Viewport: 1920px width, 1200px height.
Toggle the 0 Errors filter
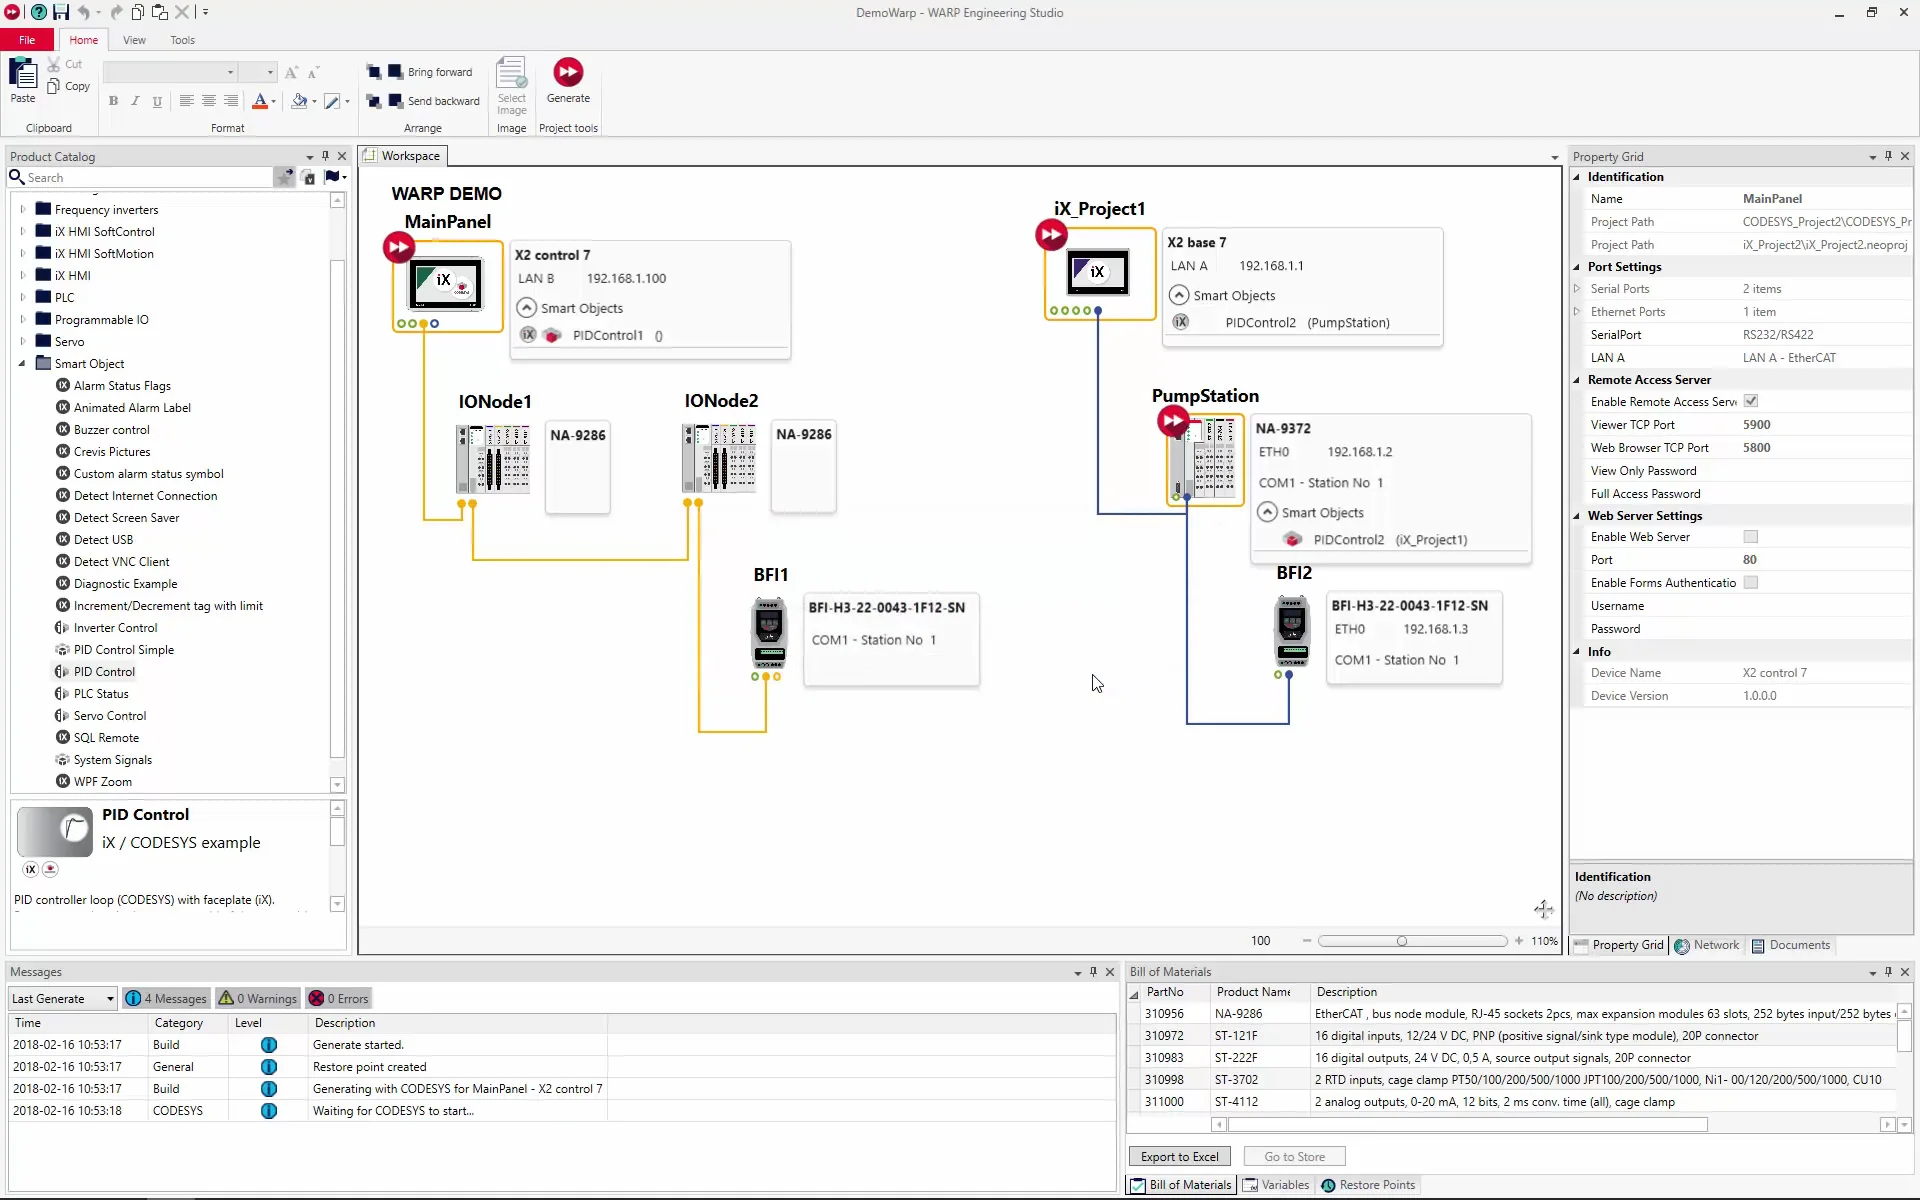[x=339, y=998]
